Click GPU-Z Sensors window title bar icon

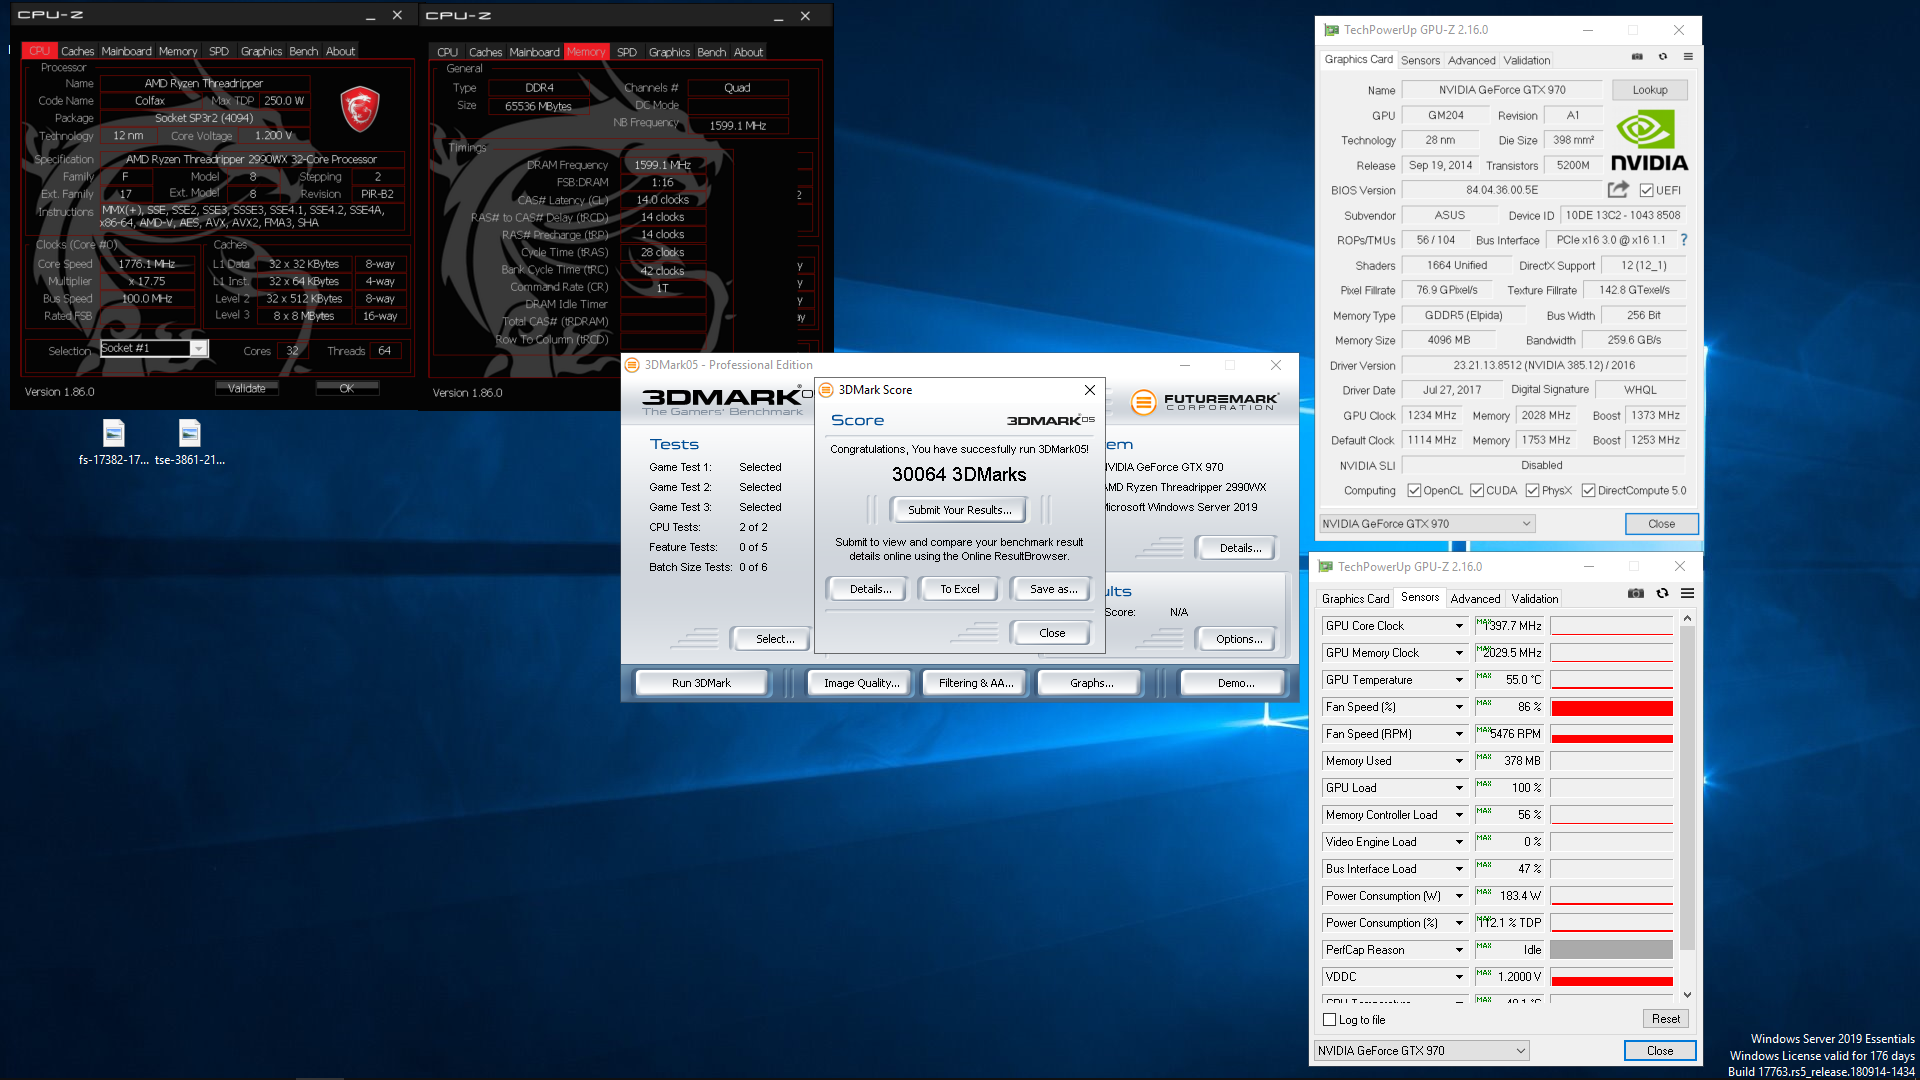click(1325, 567)
